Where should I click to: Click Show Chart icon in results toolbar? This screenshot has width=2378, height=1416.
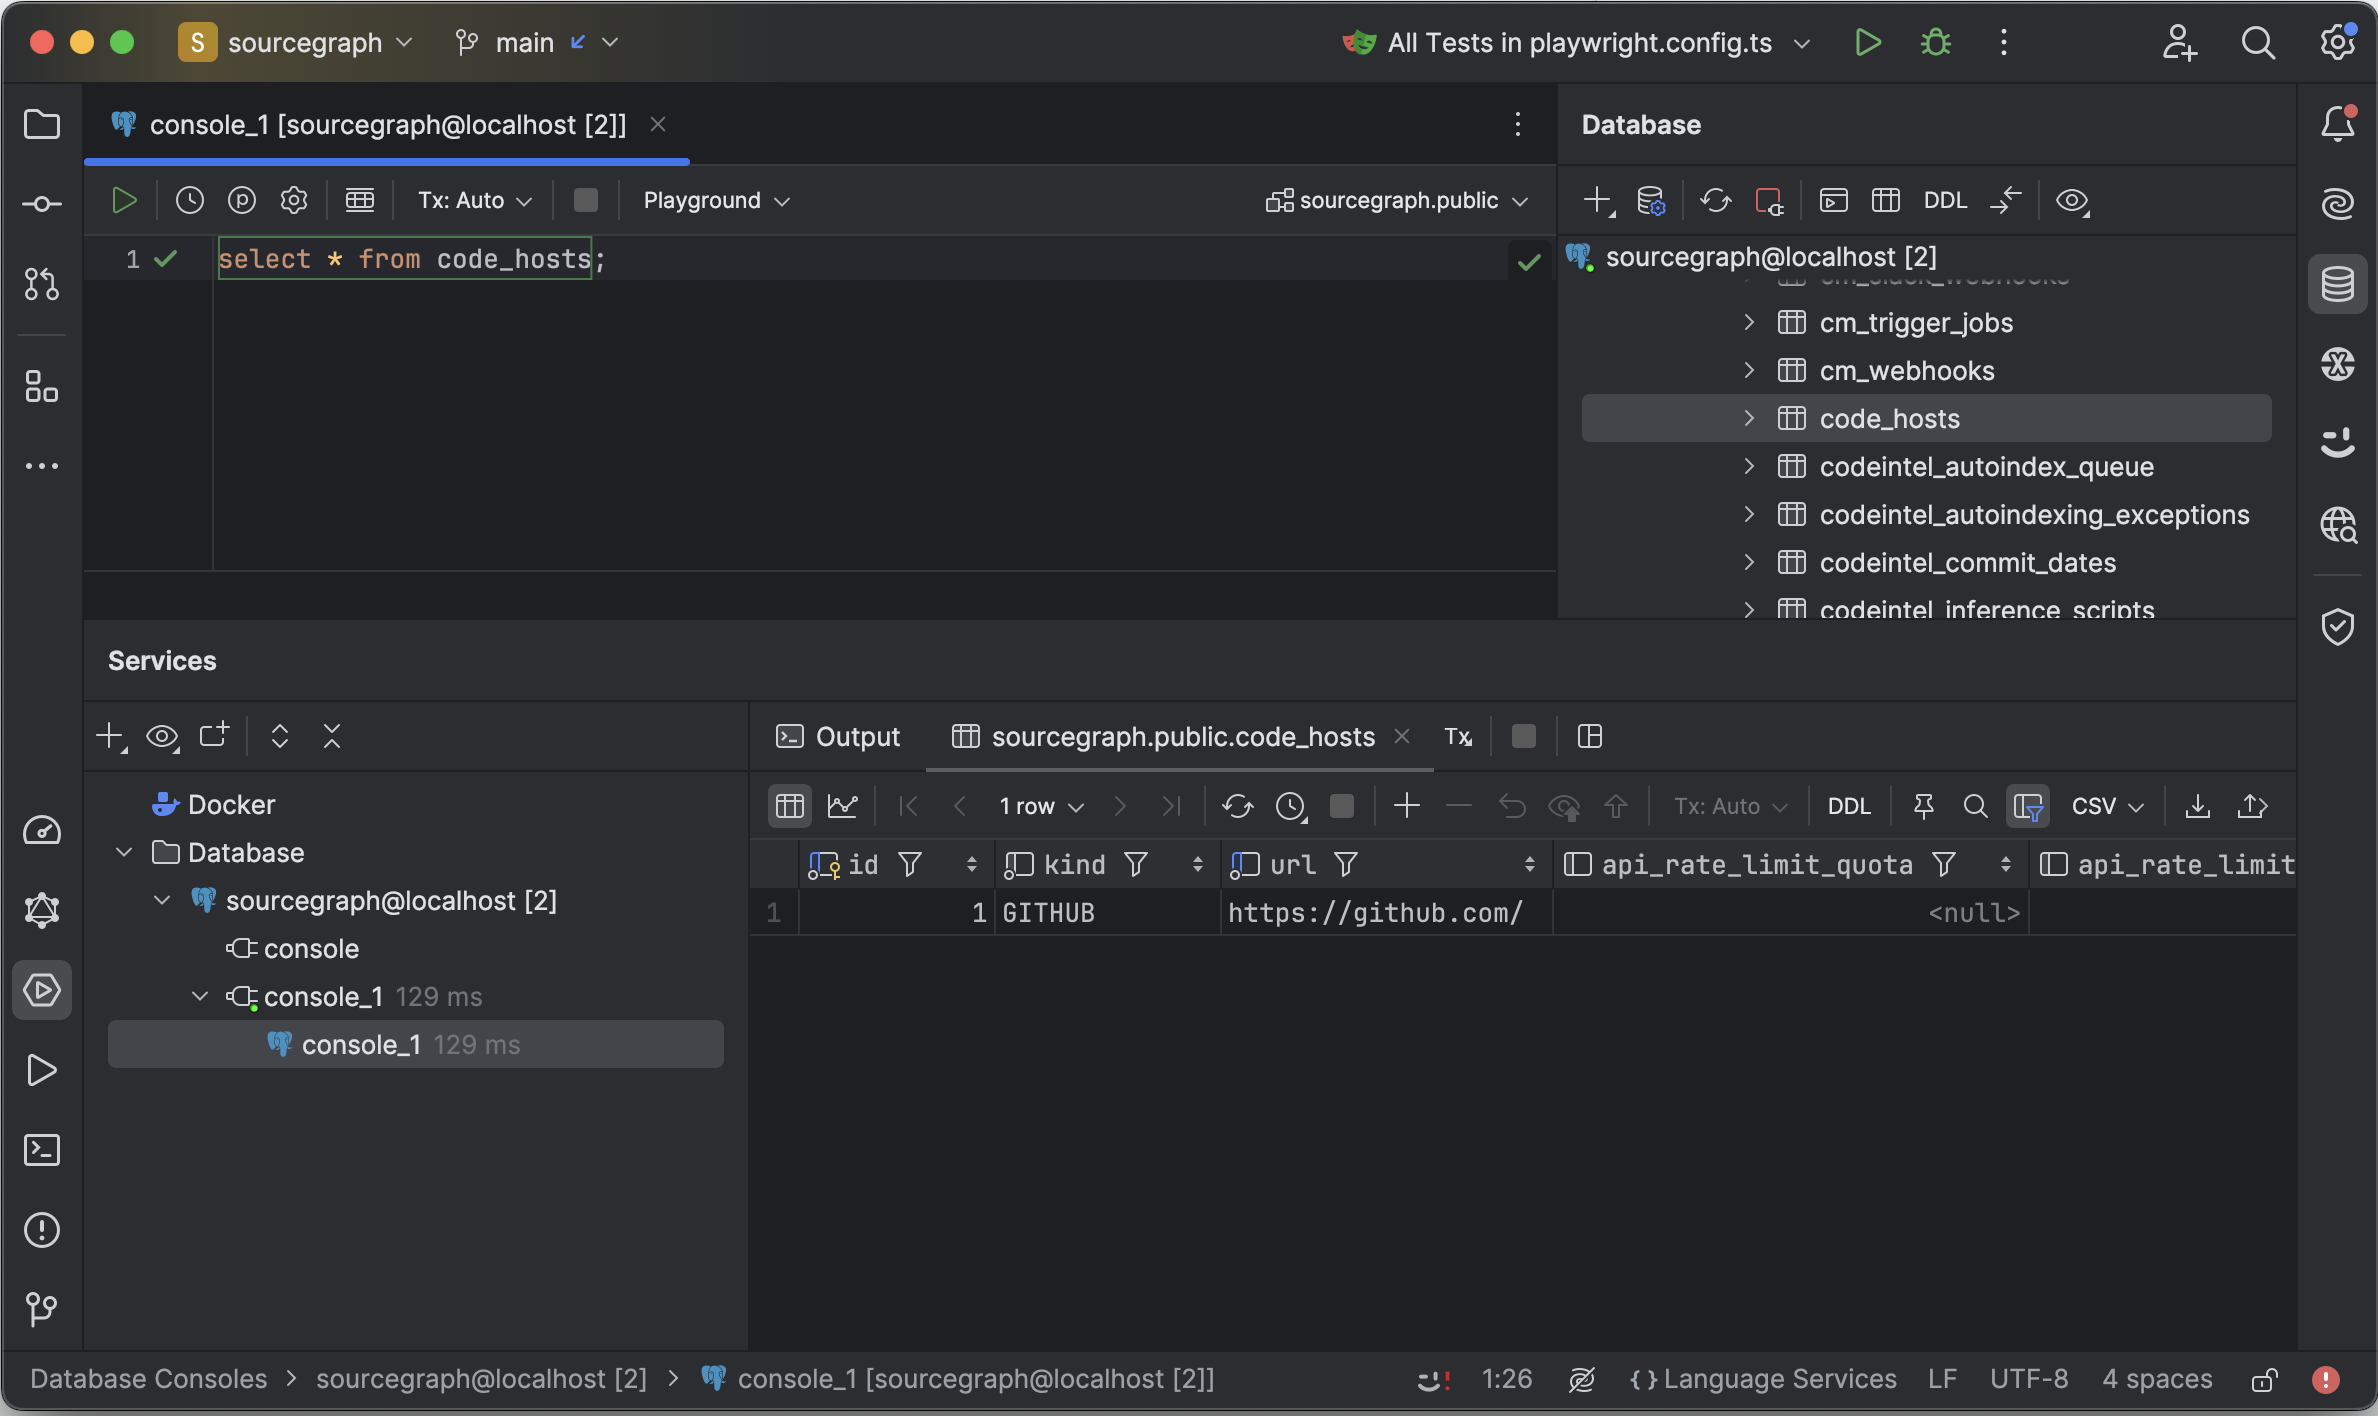pyautogui.click(x=842, y=806)
